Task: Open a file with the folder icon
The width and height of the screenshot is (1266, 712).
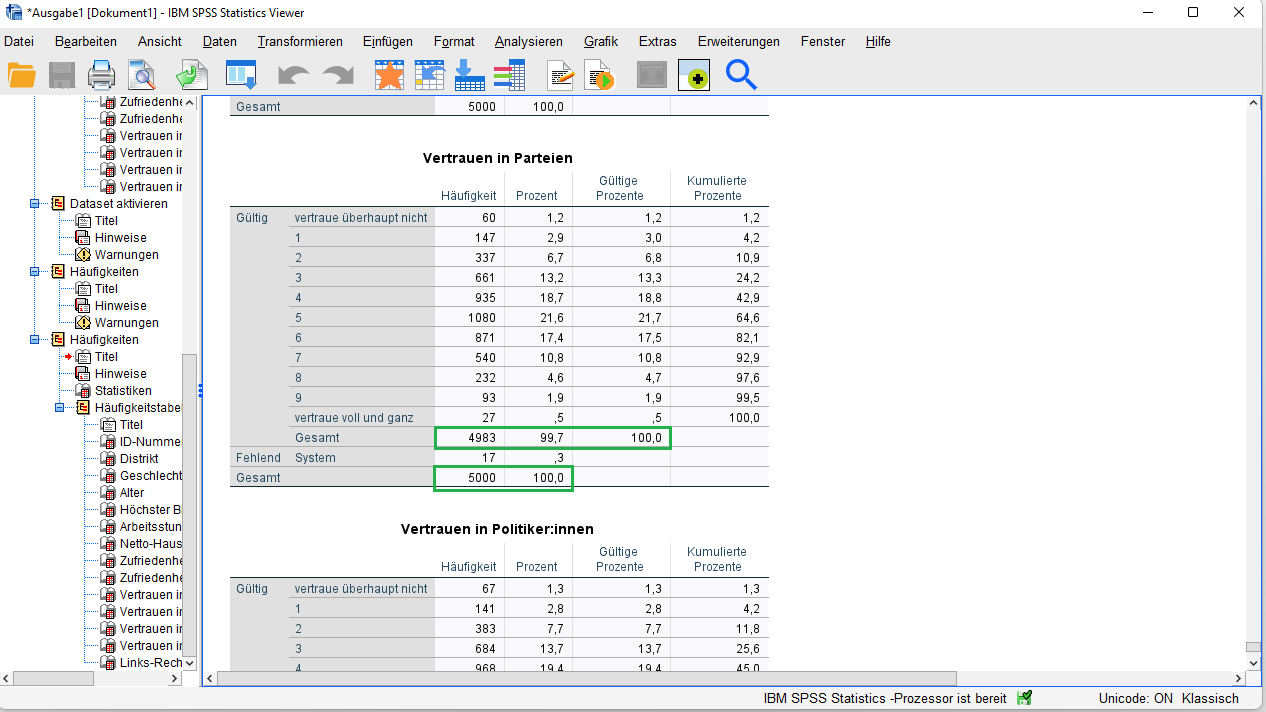Action: click(x=21, y=75)
